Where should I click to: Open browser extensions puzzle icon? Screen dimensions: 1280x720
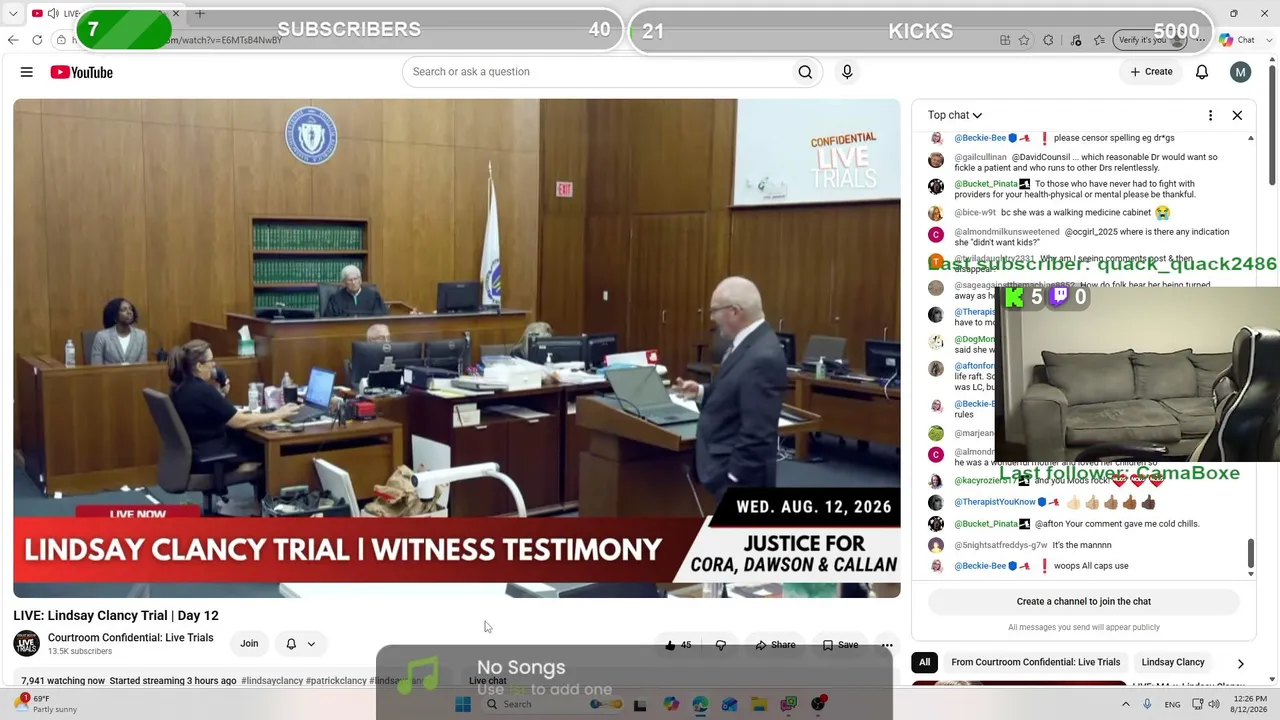(1048, 40)
